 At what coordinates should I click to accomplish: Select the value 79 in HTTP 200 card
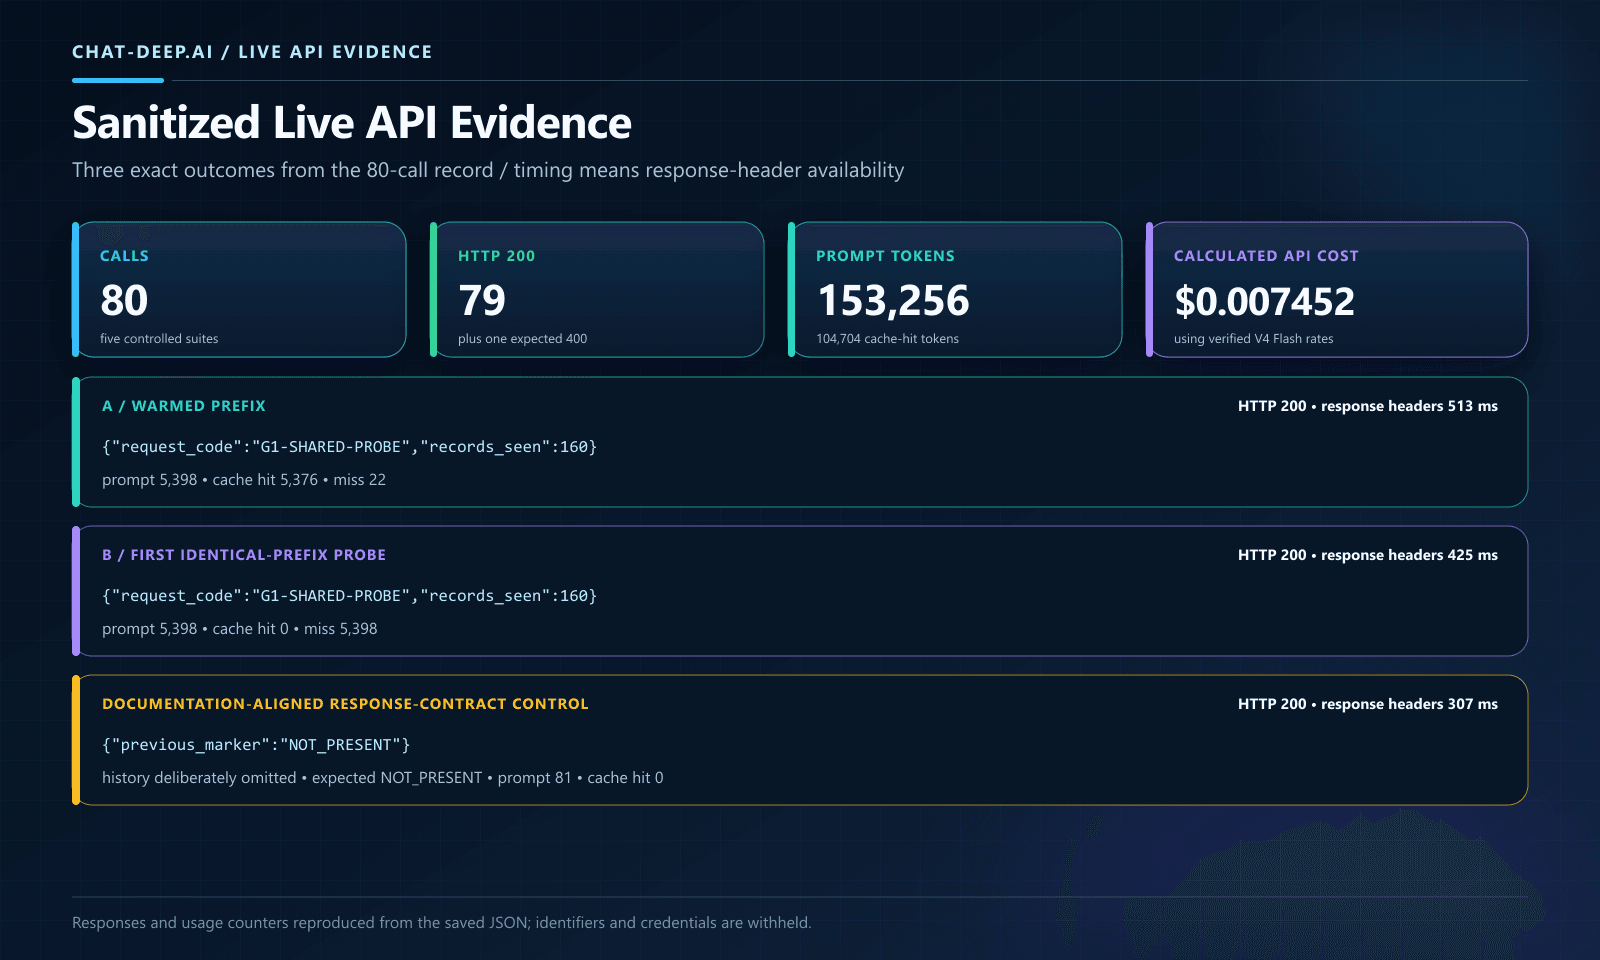pos(482,300)
